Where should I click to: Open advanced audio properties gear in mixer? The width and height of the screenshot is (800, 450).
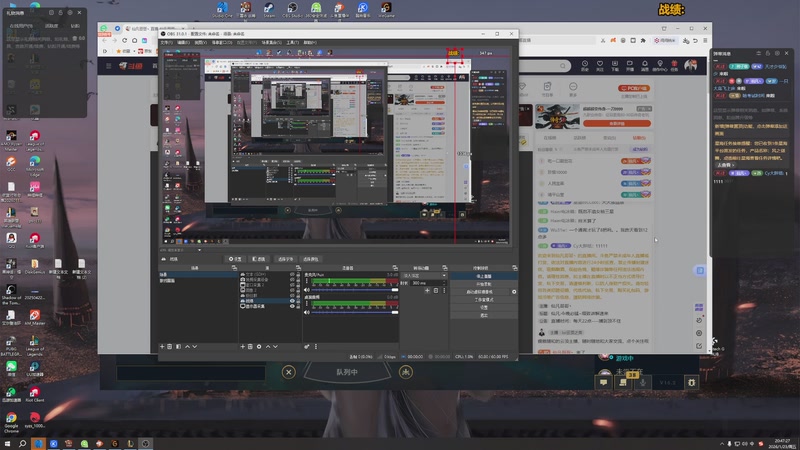[307, 346]
